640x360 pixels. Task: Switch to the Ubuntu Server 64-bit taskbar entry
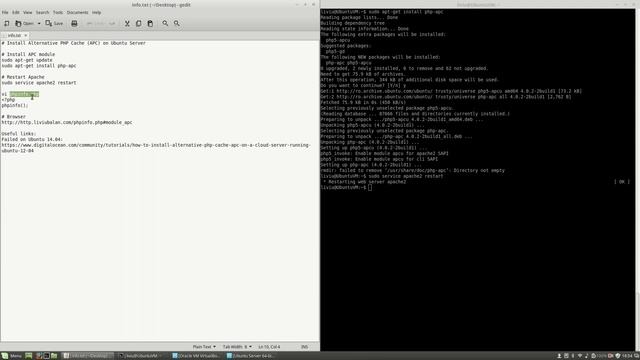[x=251, y=356]
